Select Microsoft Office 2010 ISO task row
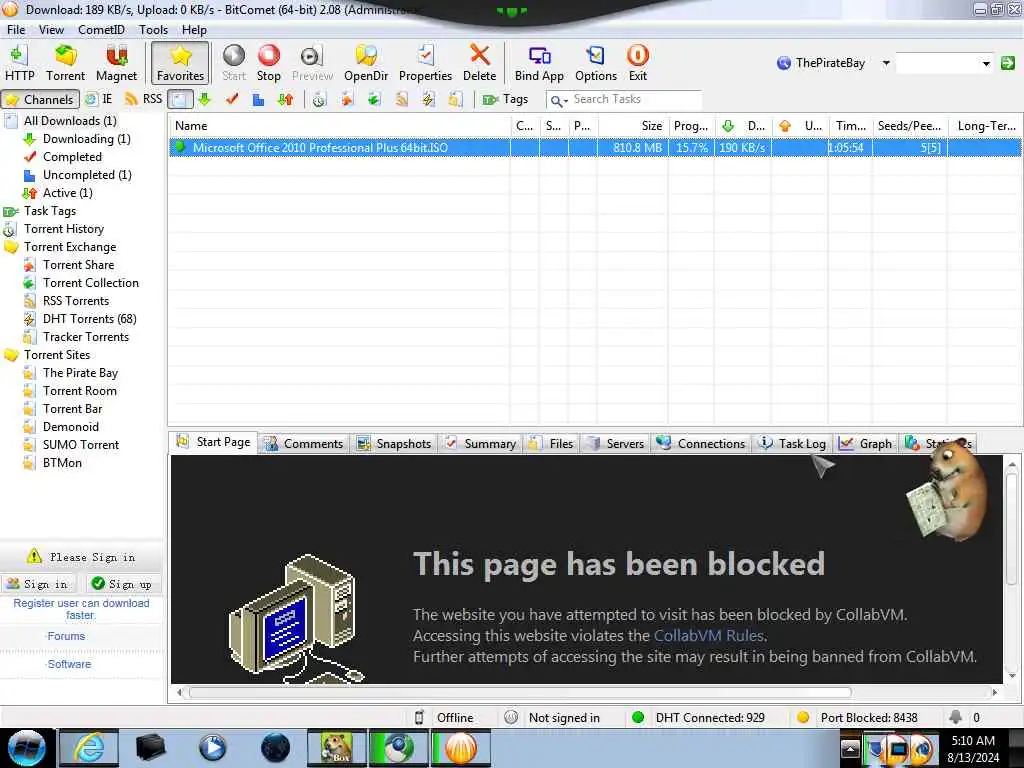This screenshot has height=768, width=1024. [x=595, y=148]
